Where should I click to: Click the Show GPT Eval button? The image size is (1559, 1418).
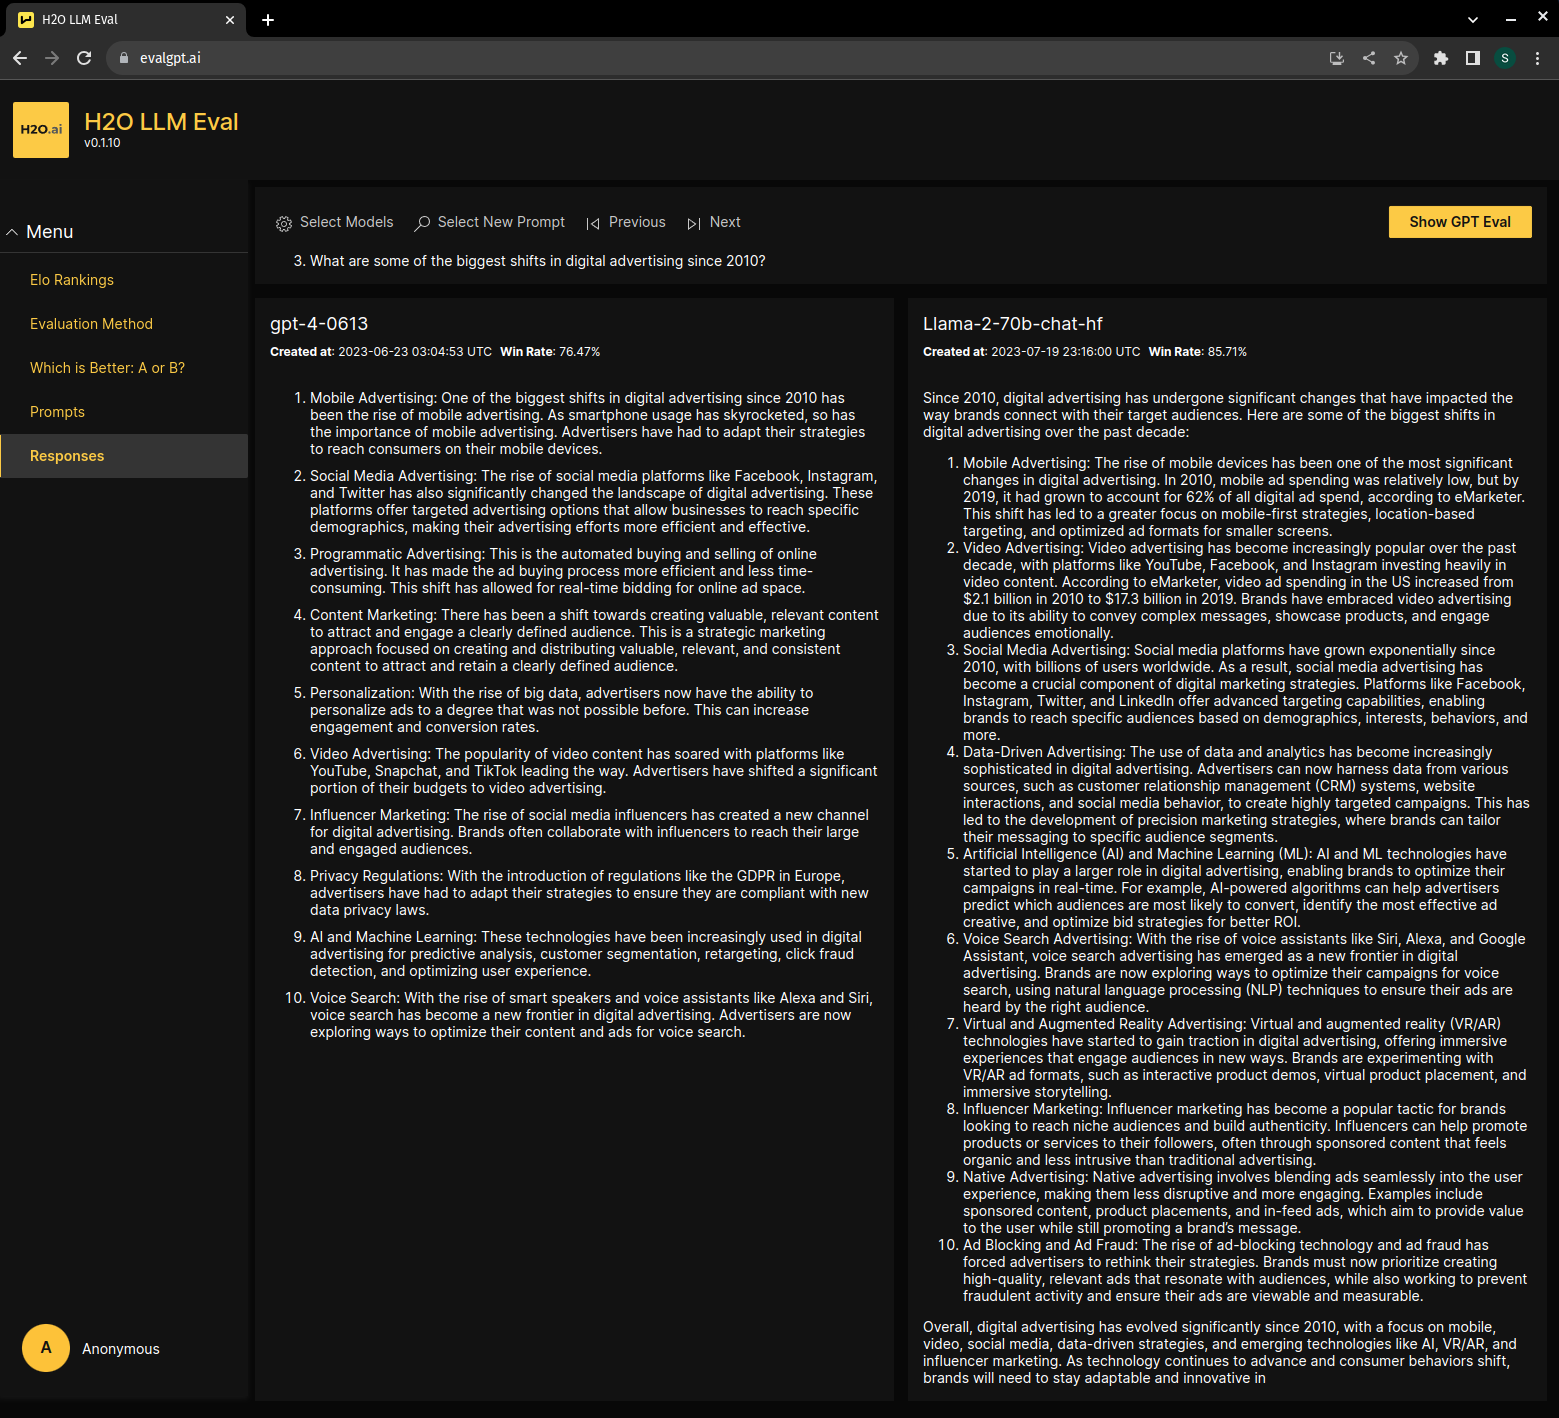(1460, 222)
